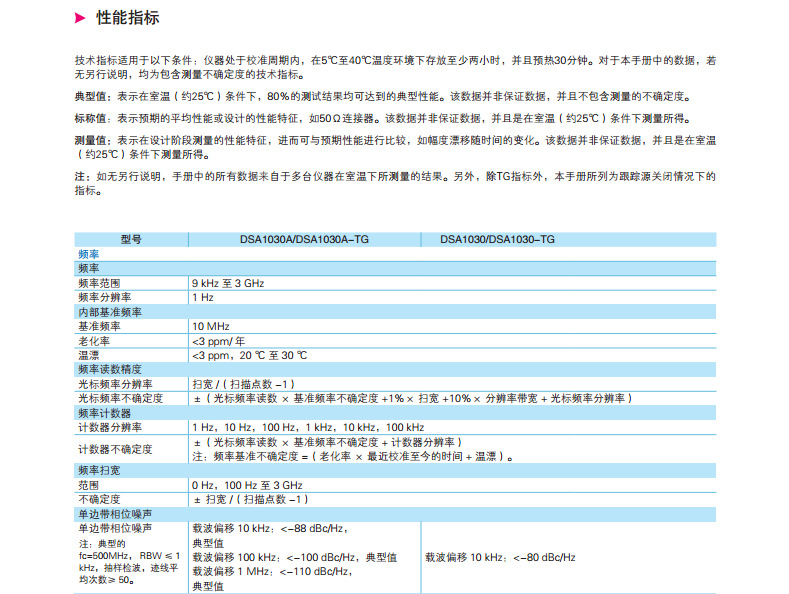Click the 测量值 definition paragraph
Image resolution: width=789 pixels, height=594 pixels.
[x=395, y=147]
